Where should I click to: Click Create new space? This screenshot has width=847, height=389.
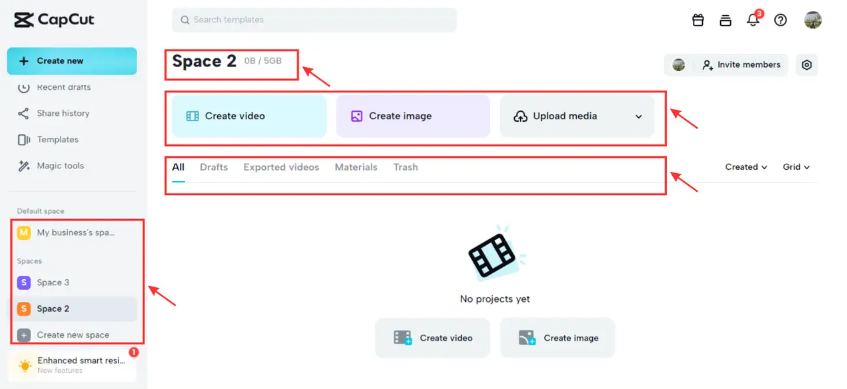coord(72,335)
